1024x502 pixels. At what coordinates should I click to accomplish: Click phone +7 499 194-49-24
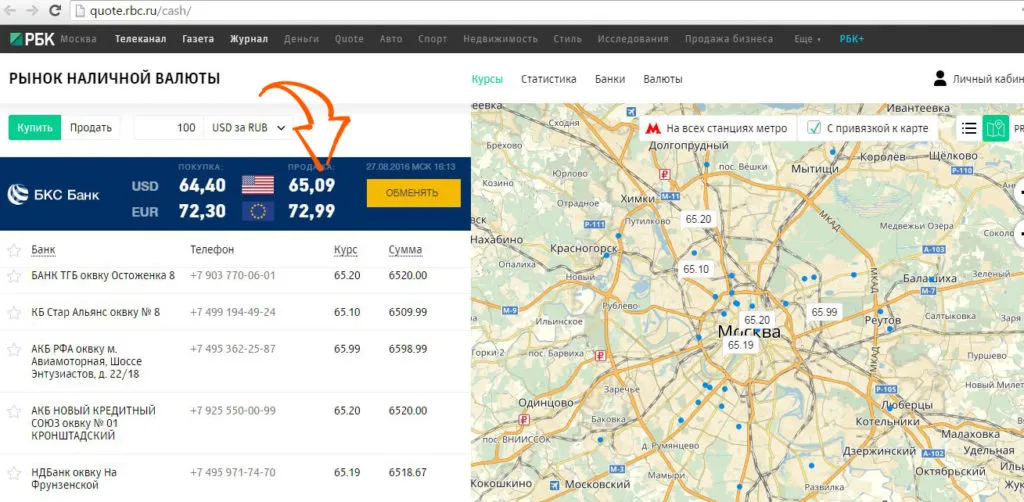click(232, 312)
